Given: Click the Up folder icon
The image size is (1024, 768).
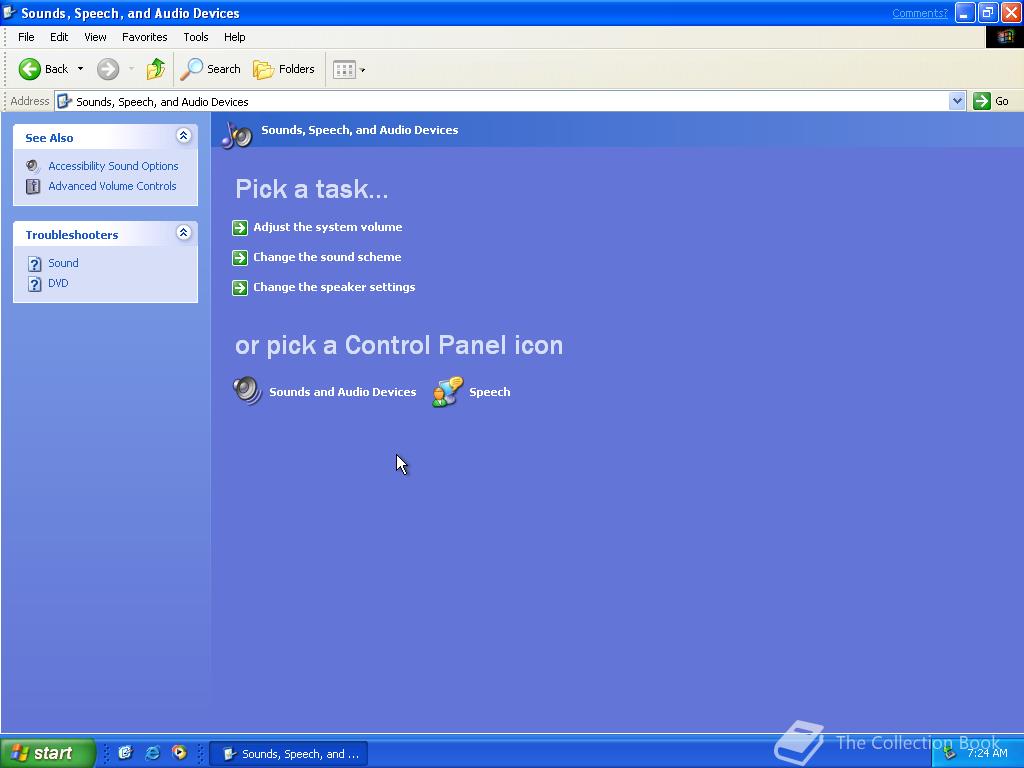Looking at the screenshot, I should [x=155, y=69].
